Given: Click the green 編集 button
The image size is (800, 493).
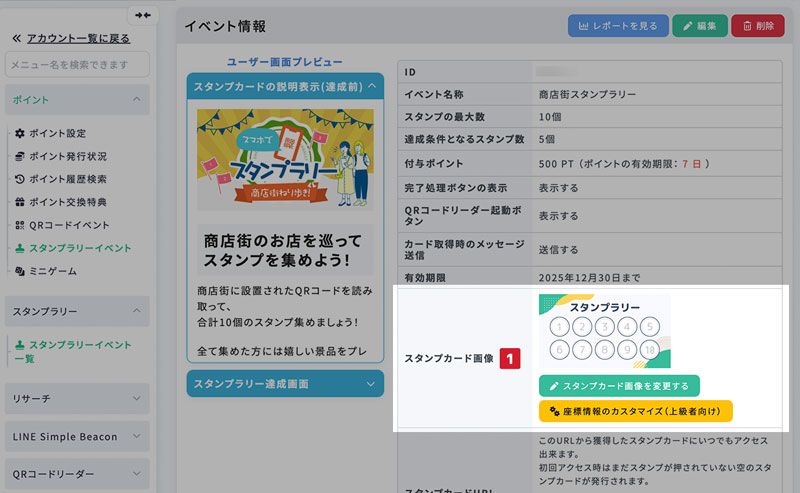Looking at the screenshot, I should (x=698, y=26).
